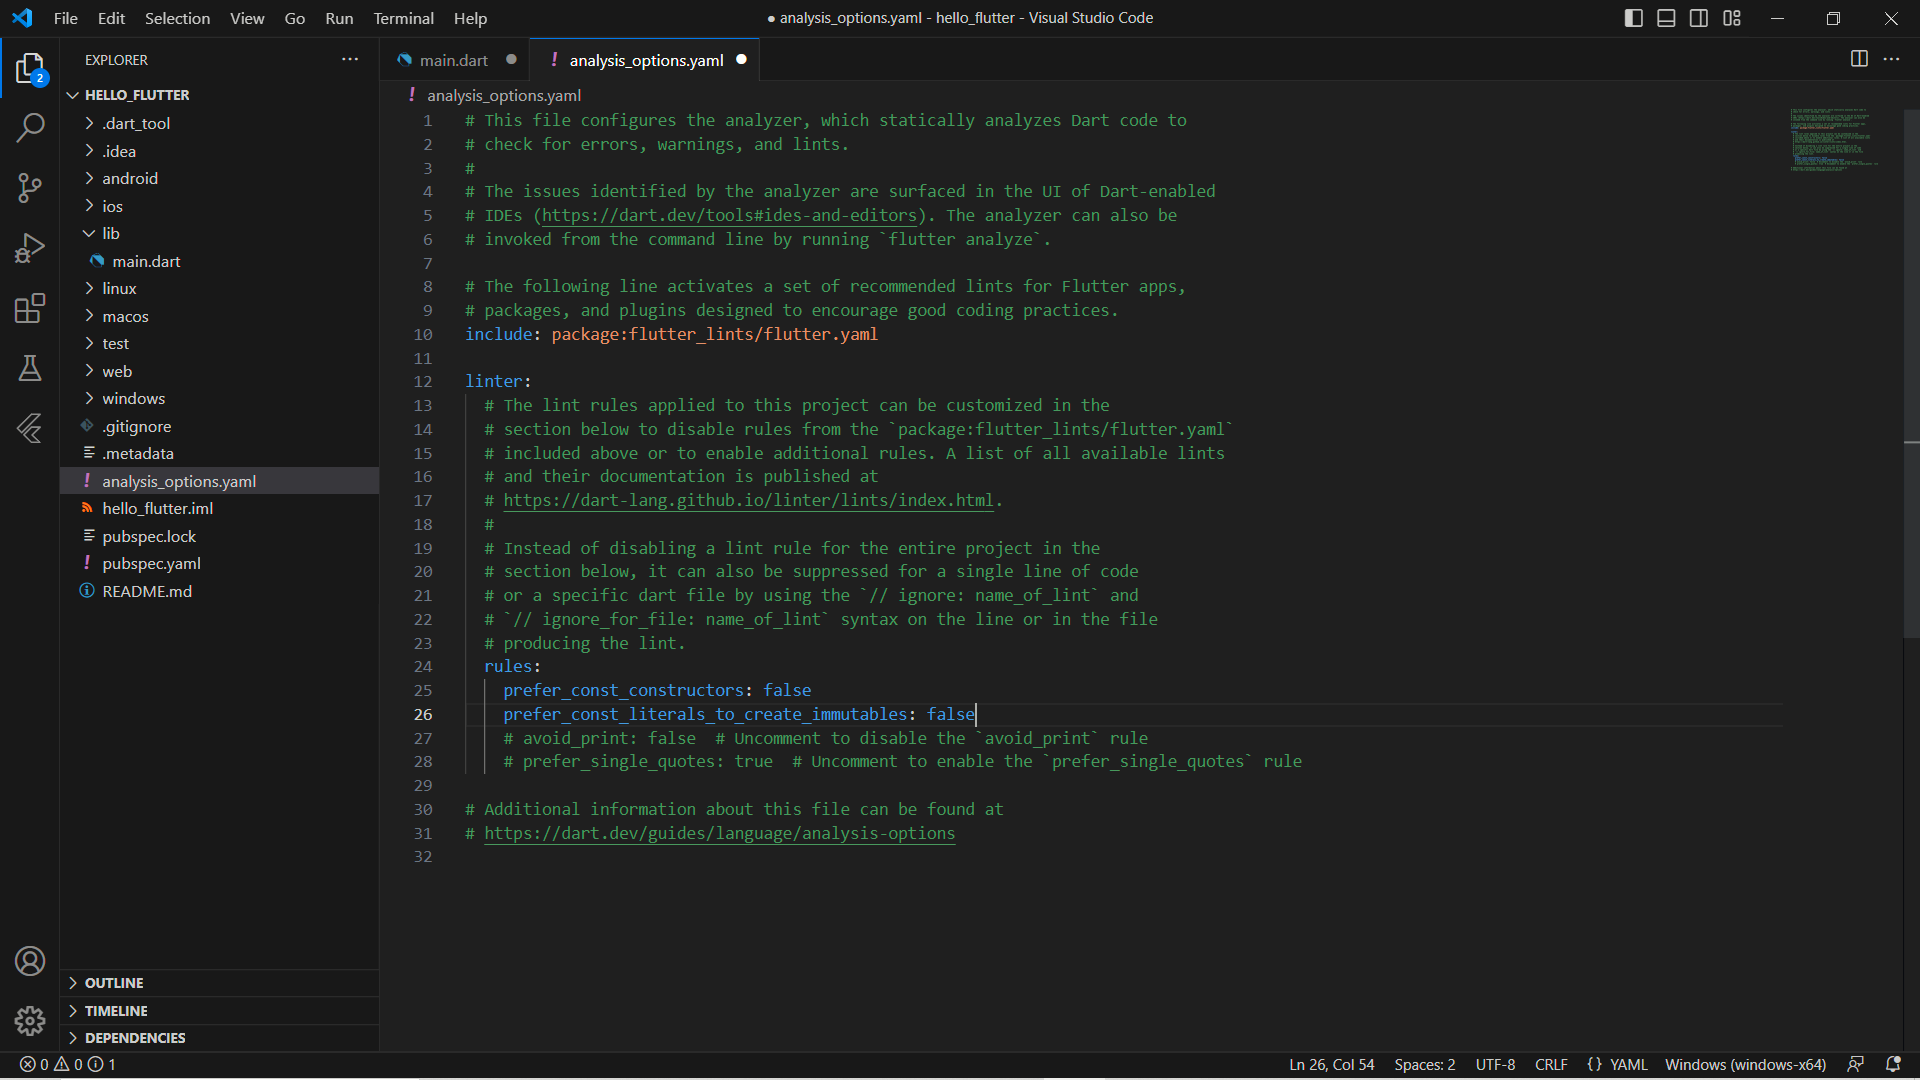Toggle secondary side bar layout icon

1699,18
